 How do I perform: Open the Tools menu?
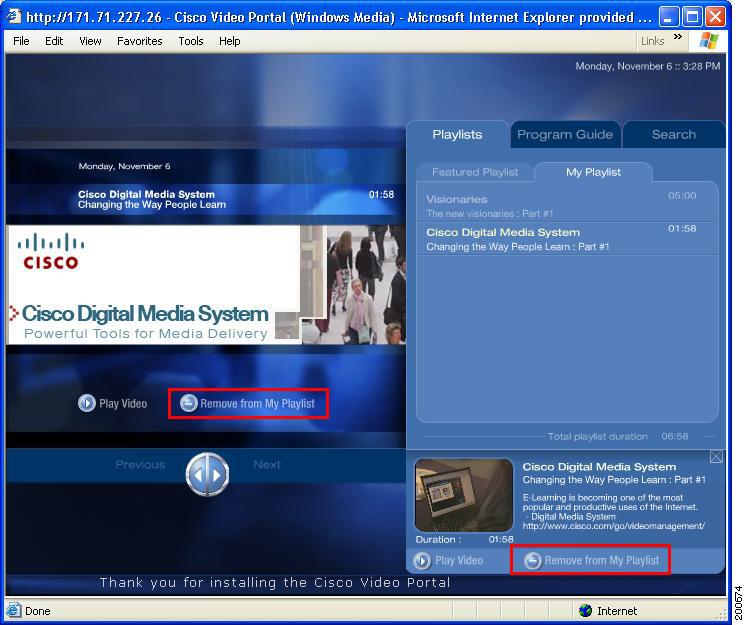(191, 41)
